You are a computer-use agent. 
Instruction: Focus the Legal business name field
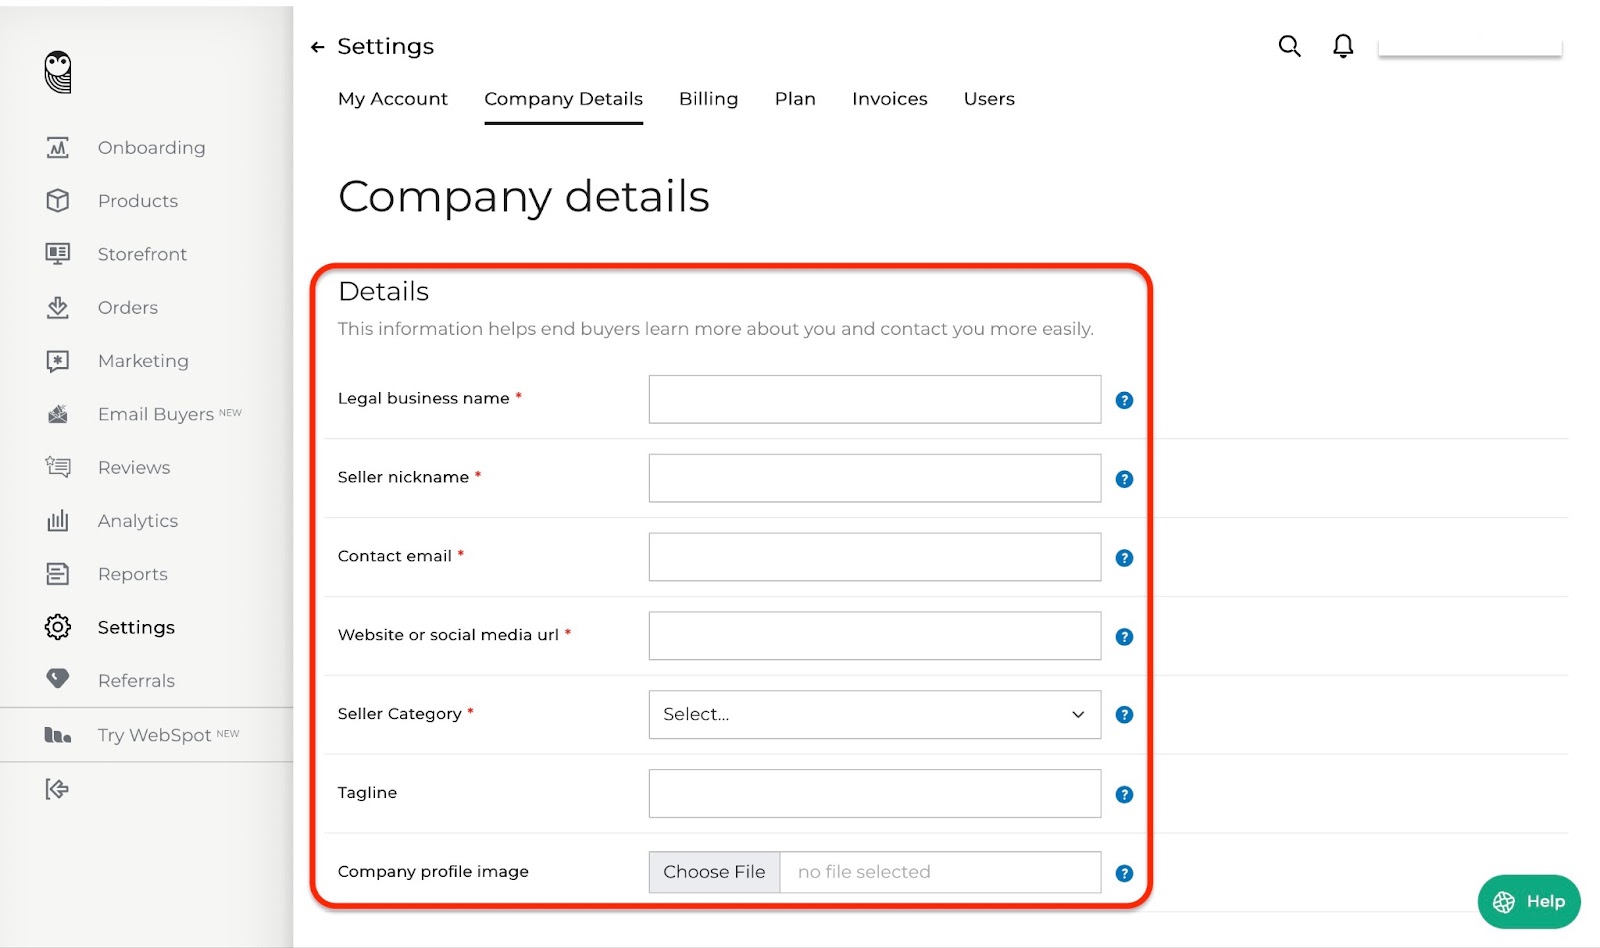click(x=875, y=399)
